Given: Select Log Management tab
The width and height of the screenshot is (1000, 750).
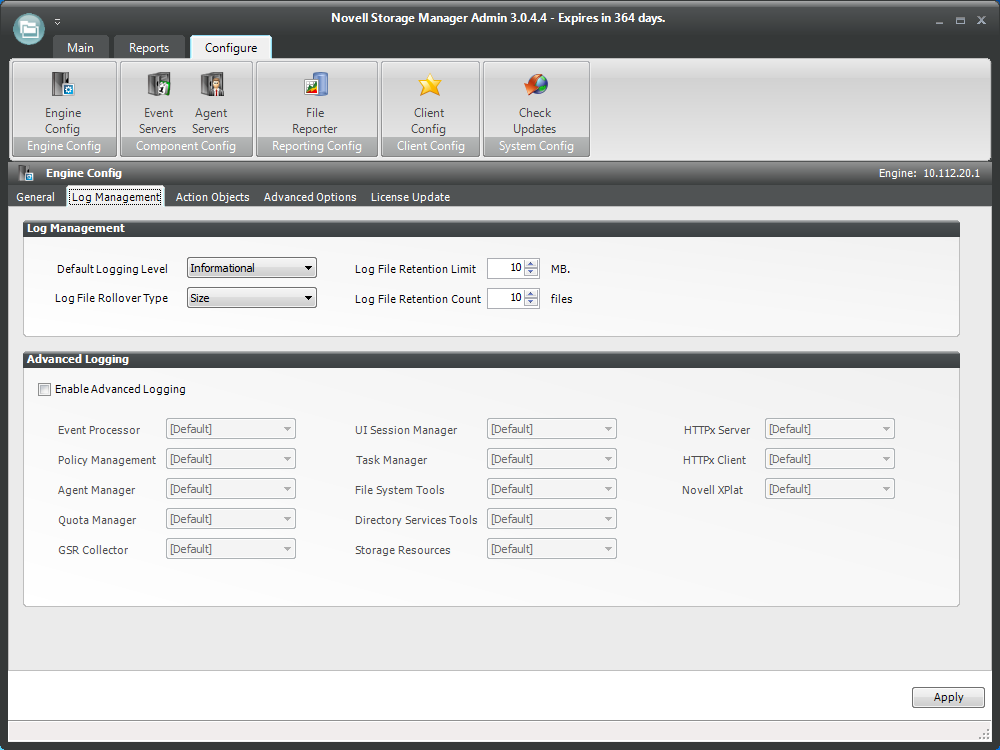Looking at the screenshot, I should 116,197.
